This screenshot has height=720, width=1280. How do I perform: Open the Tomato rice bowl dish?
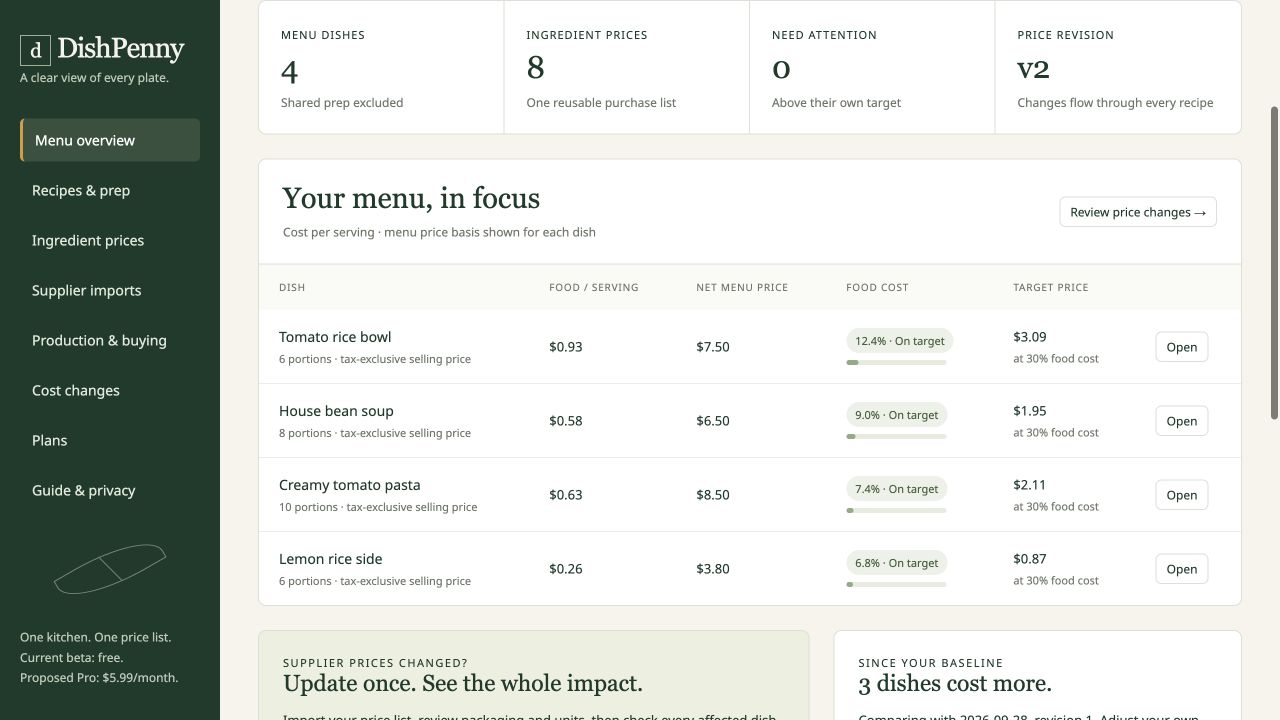coord(1182,347)
